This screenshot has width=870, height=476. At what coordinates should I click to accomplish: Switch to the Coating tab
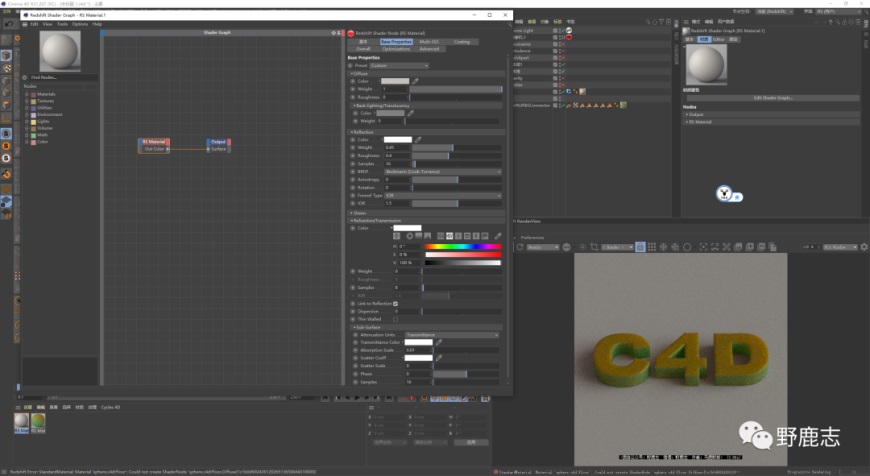pyautogui.click(x=462, y=42)
